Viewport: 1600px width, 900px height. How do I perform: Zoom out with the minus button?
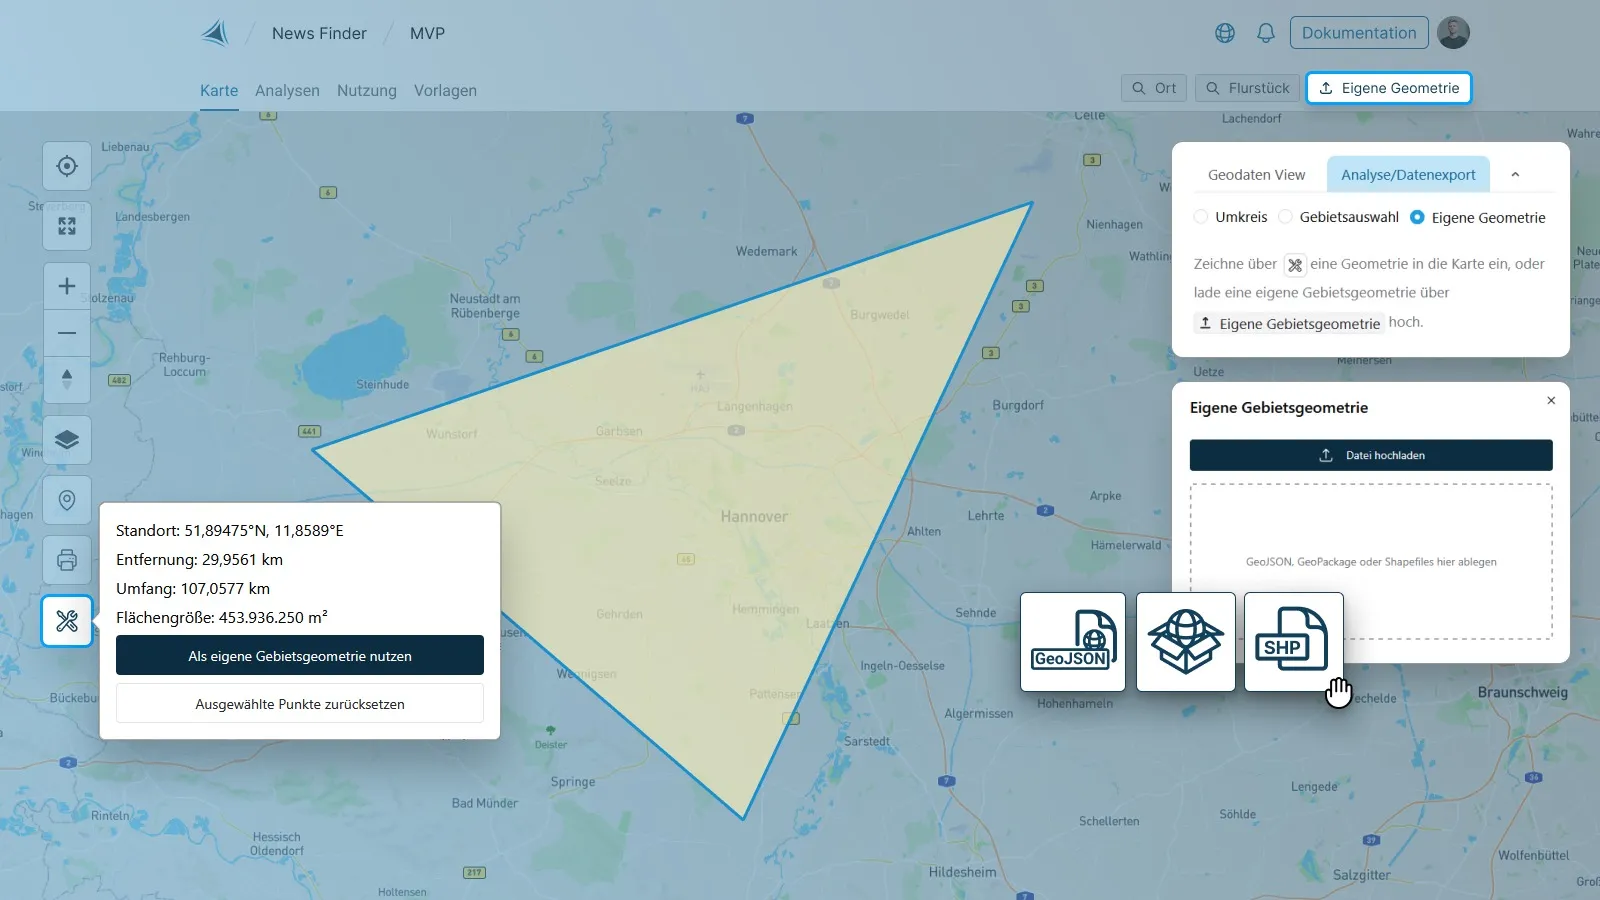tap(67, 333)
